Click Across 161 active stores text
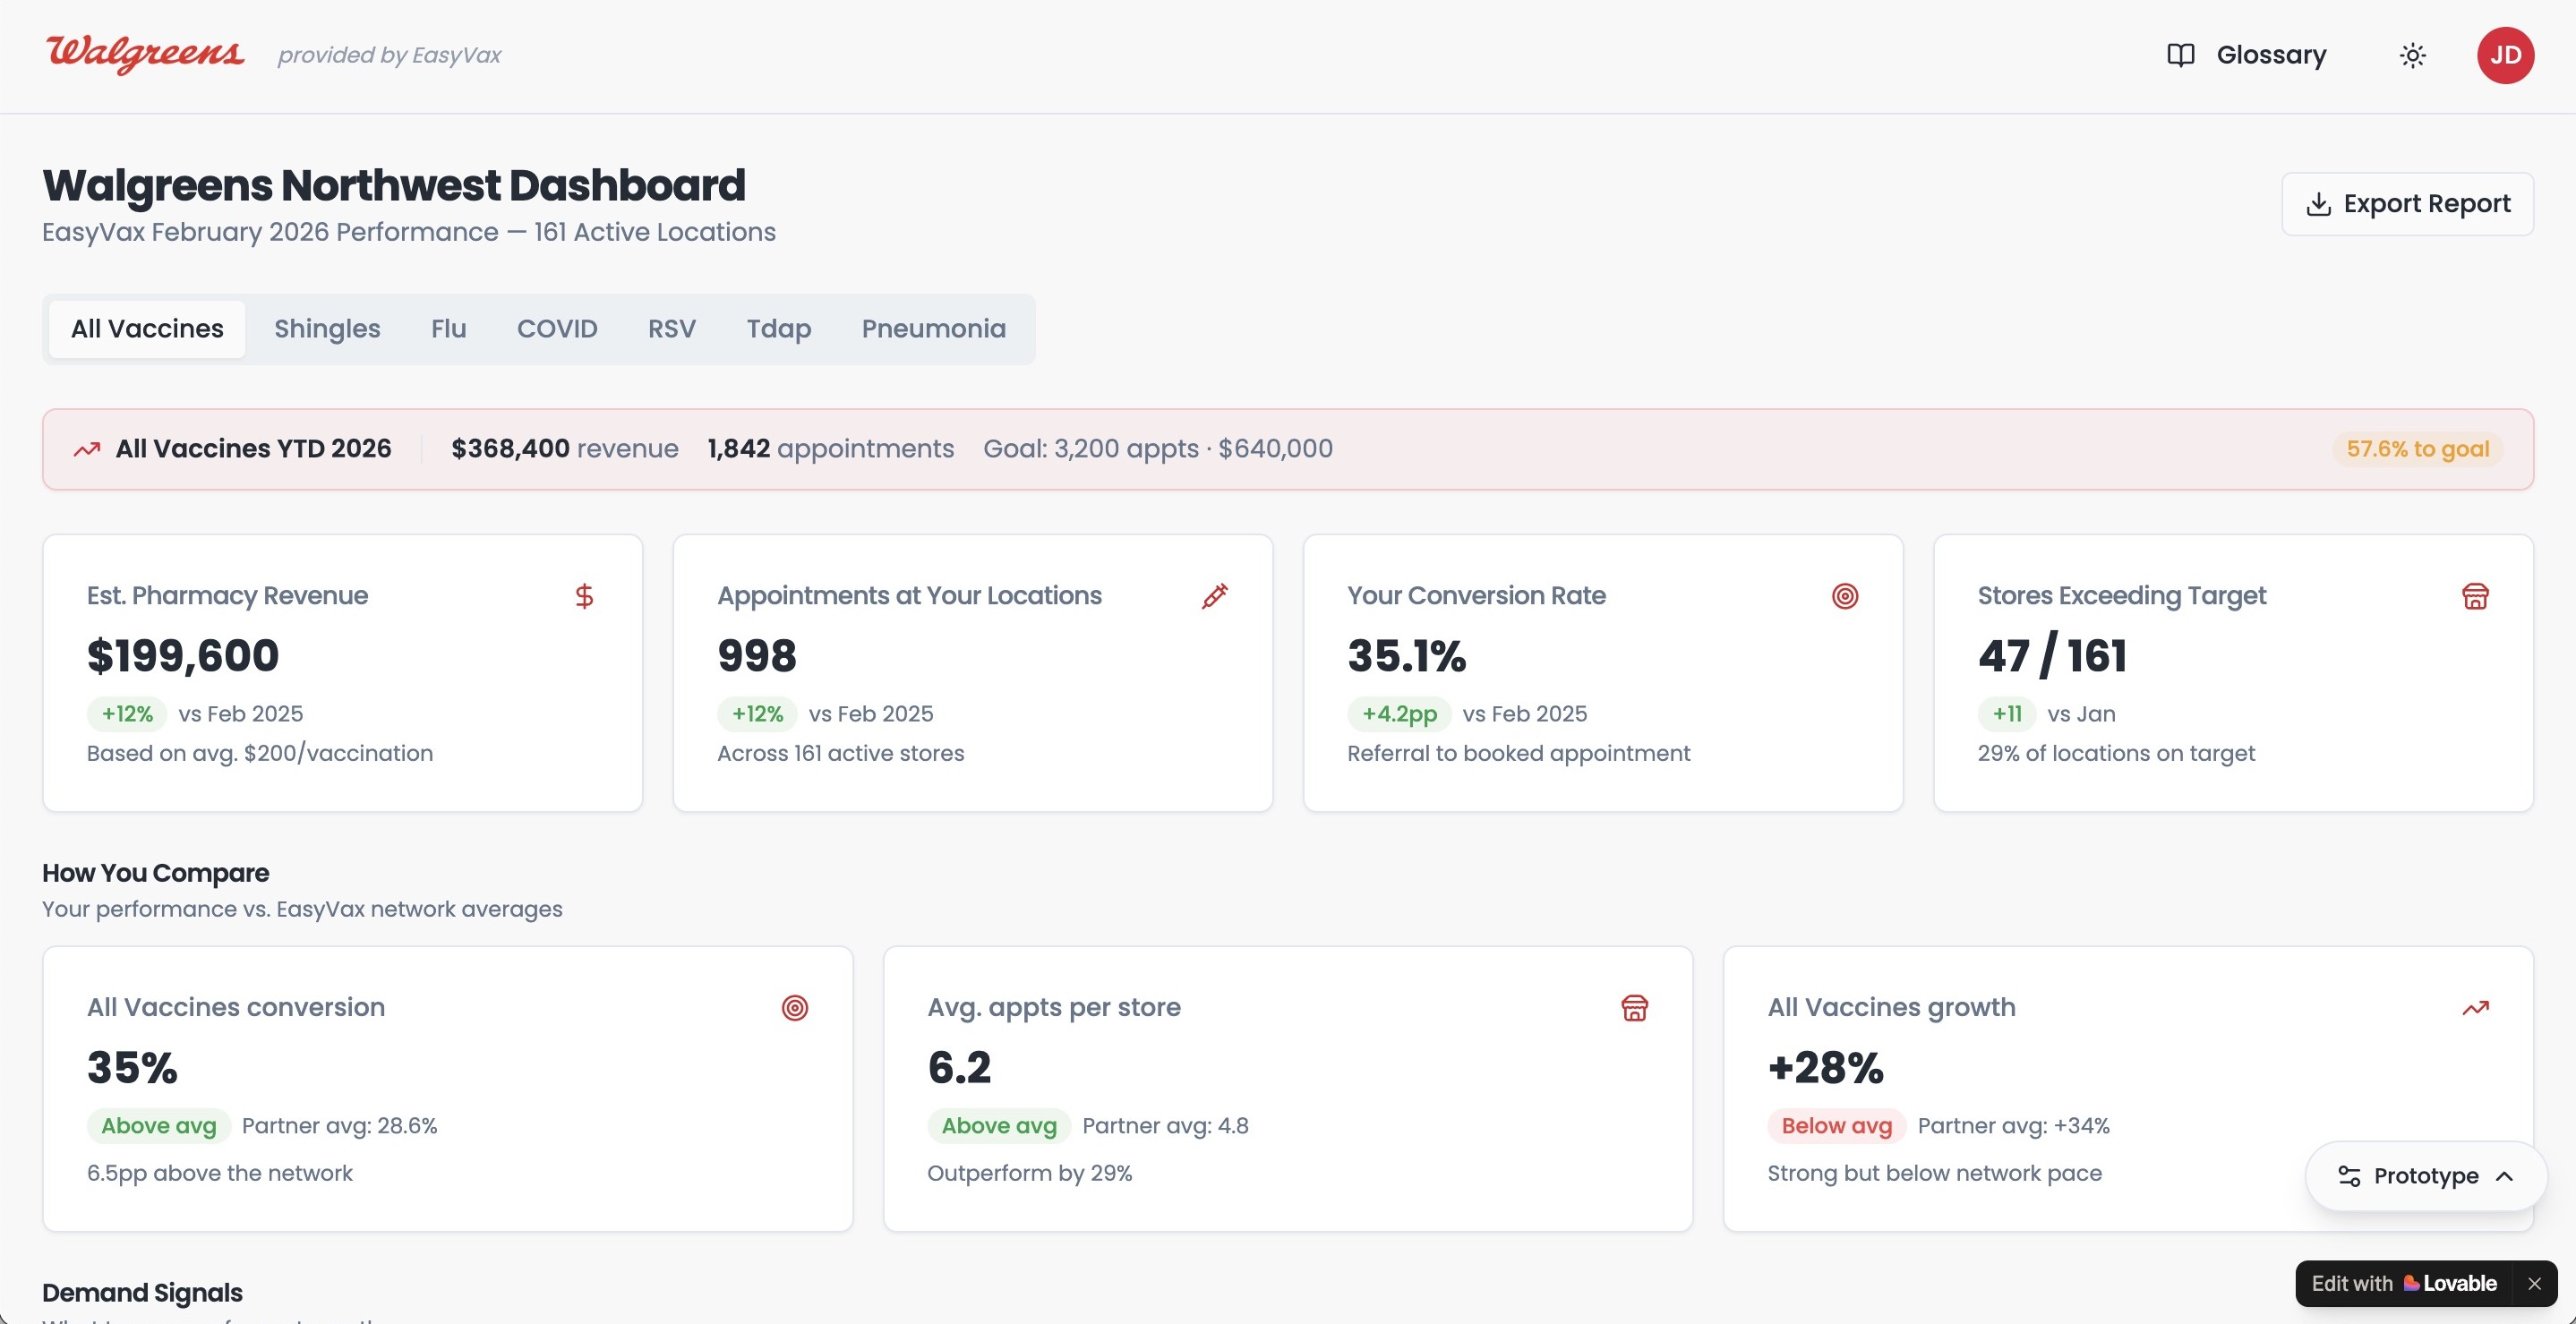This screenshot has width=2576, height=1324. 841,754
